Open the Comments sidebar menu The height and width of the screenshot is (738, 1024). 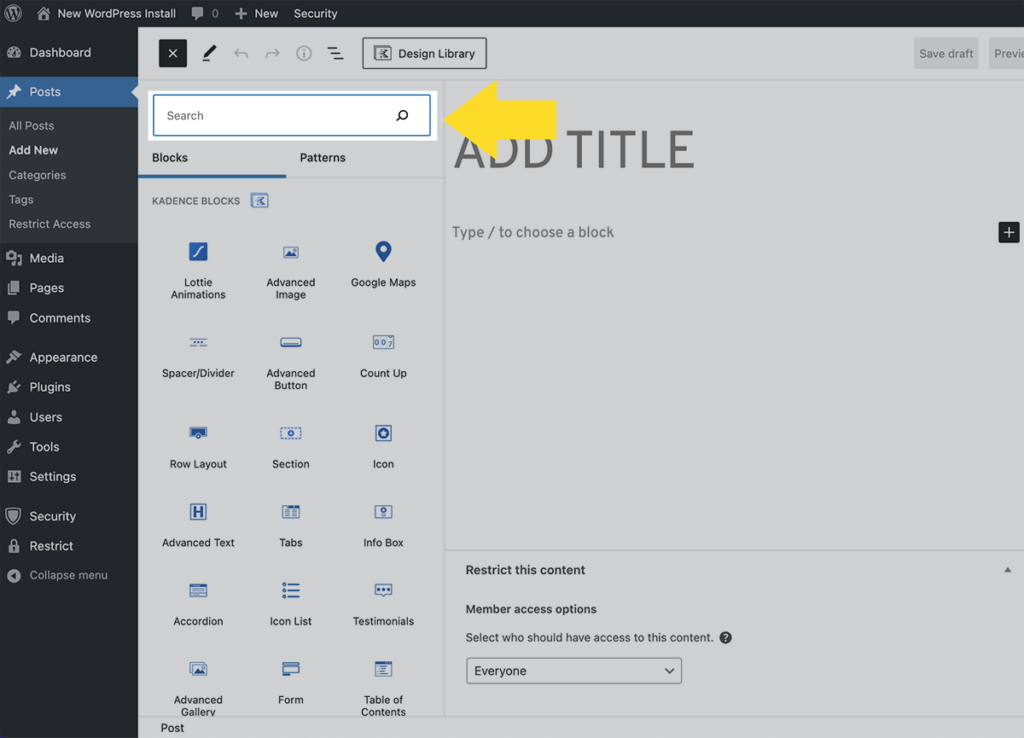click(x=69, y=318)
